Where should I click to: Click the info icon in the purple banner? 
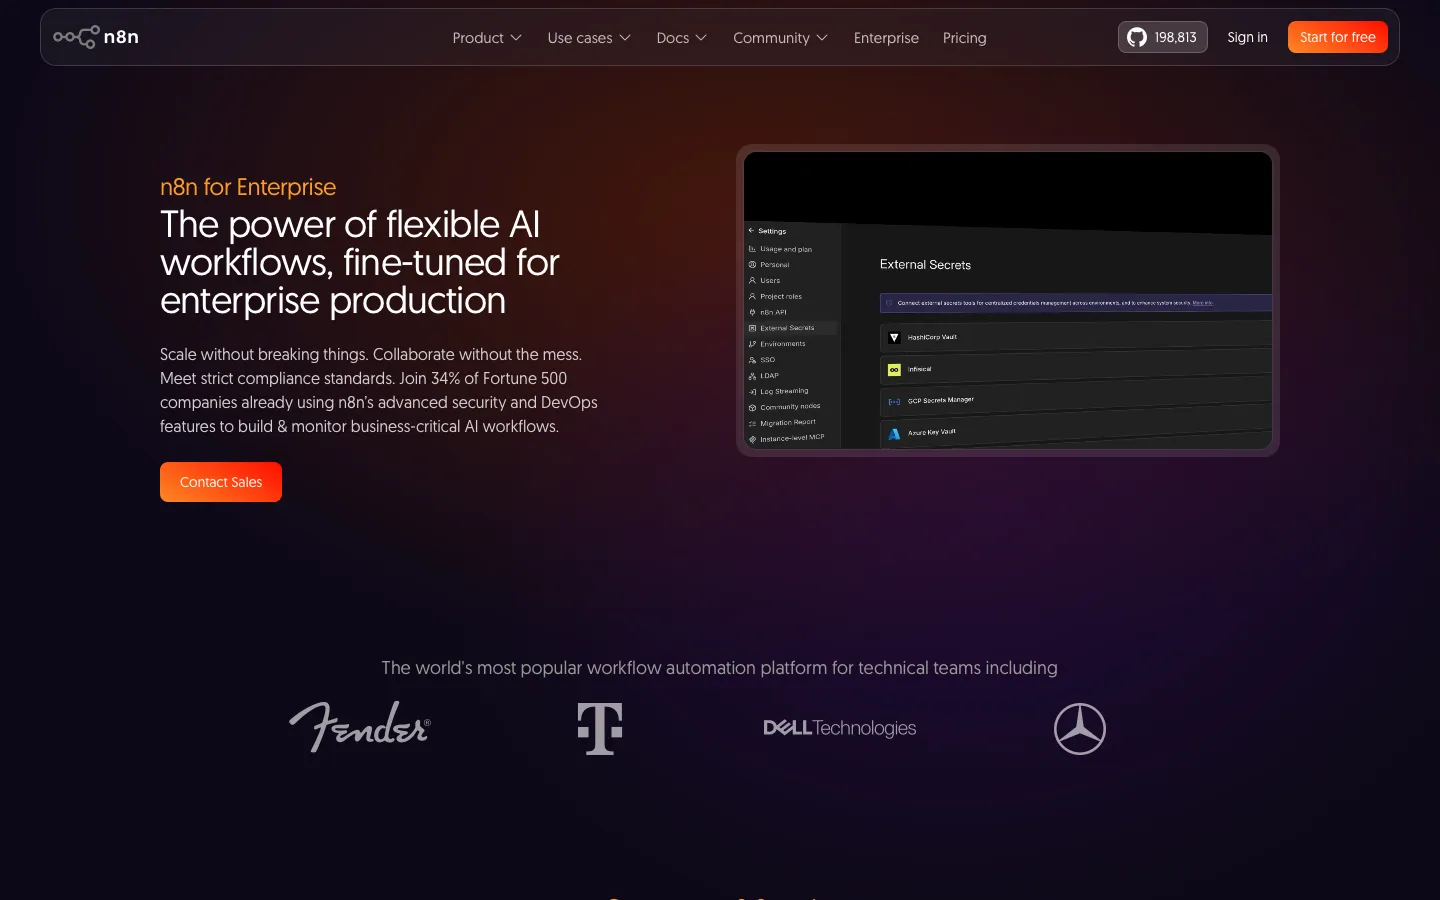tap(889, 303)
